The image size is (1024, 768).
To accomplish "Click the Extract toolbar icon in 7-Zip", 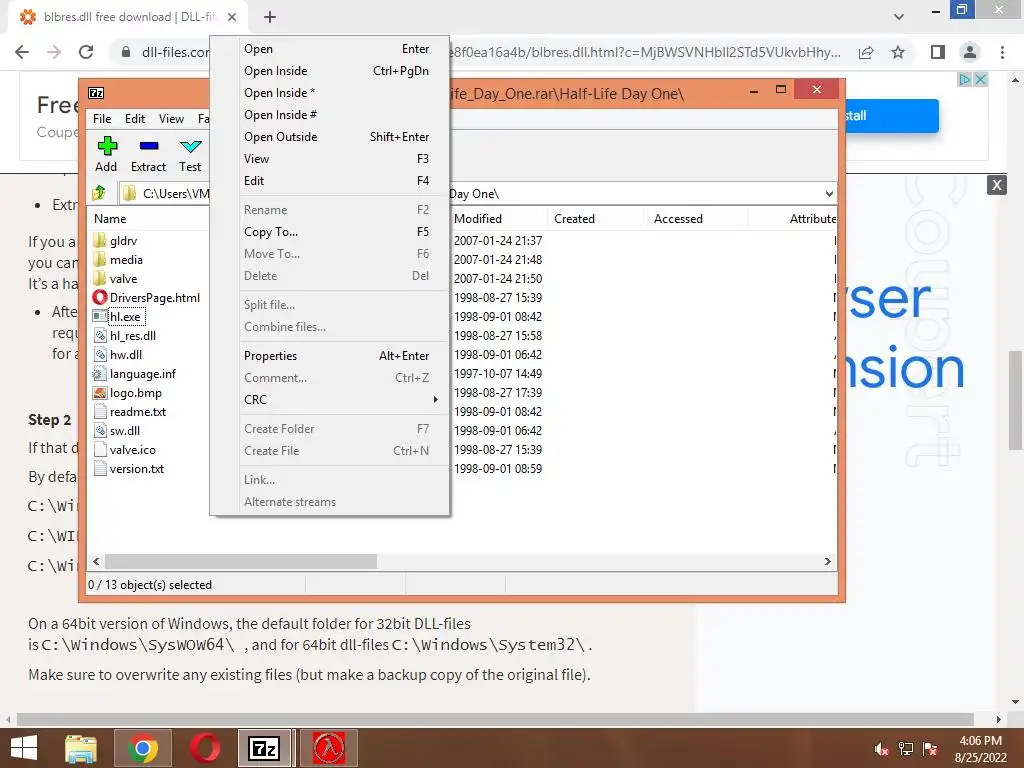I will tap(149, 146).
